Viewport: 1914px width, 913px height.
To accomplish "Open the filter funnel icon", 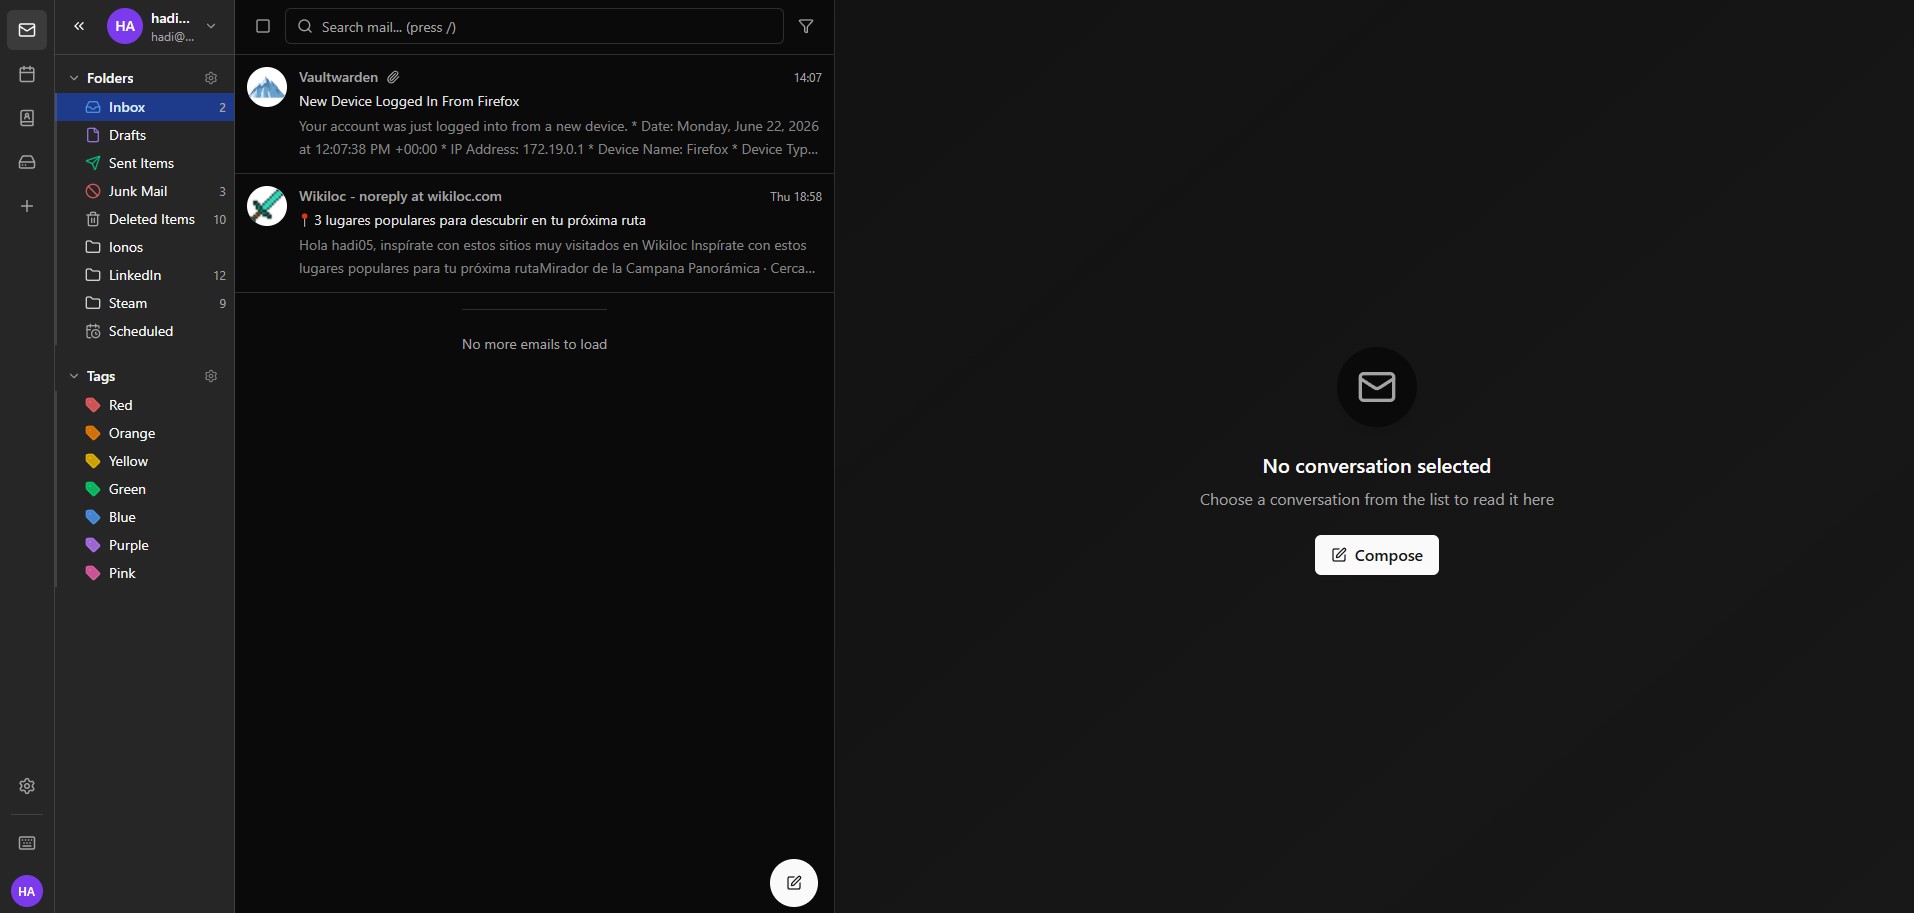I will tap(806, 26).
